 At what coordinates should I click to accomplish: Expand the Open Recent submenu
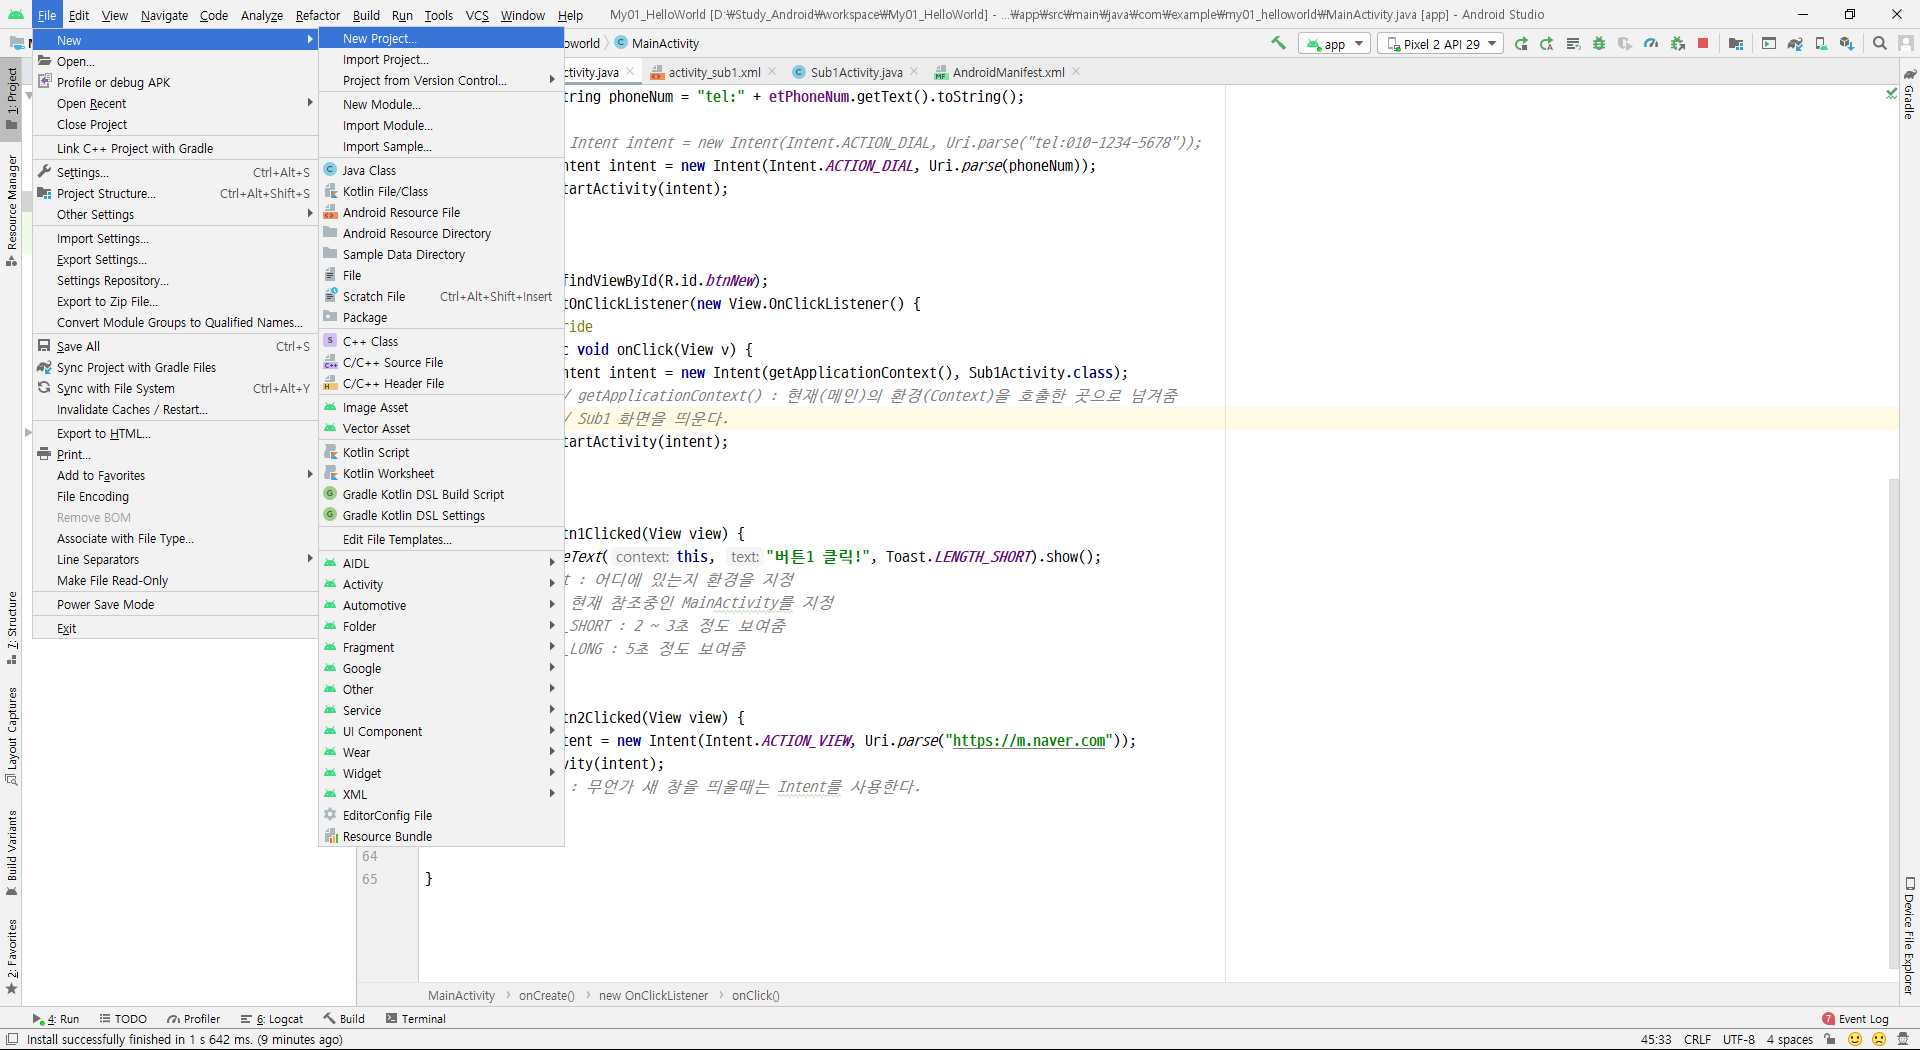point(175,103)
